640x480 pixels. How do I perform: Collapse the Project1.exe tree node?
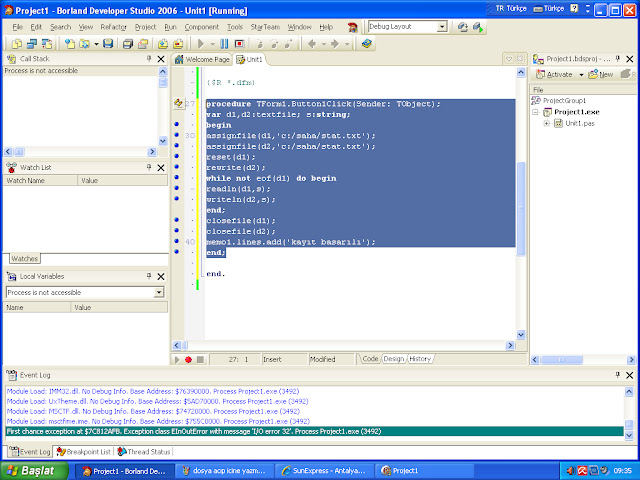[536, 112]
